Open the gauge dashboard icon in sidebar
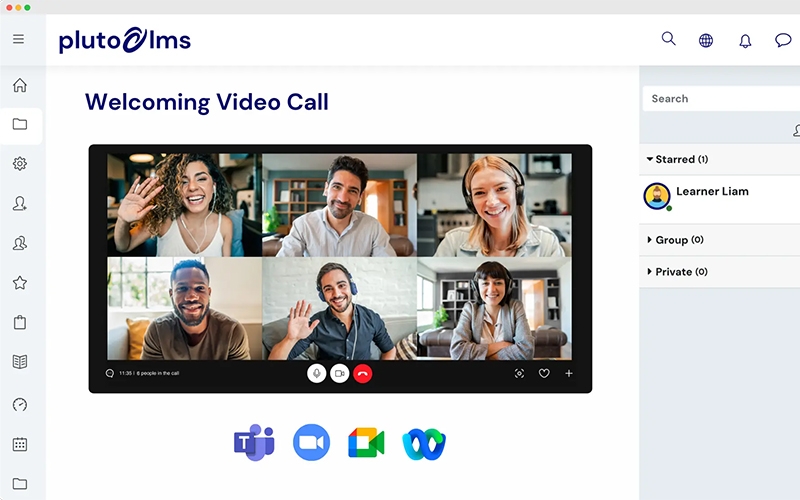 [20, 405]
